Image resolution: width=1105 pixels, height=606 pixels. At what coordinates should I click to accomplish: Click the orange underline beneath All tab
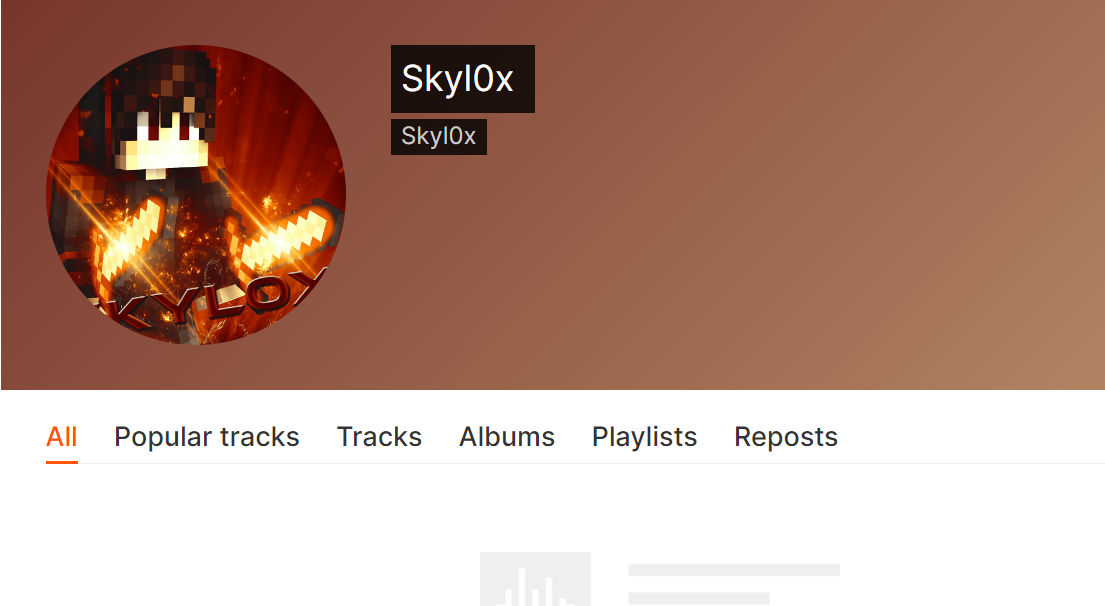[61, 462]
